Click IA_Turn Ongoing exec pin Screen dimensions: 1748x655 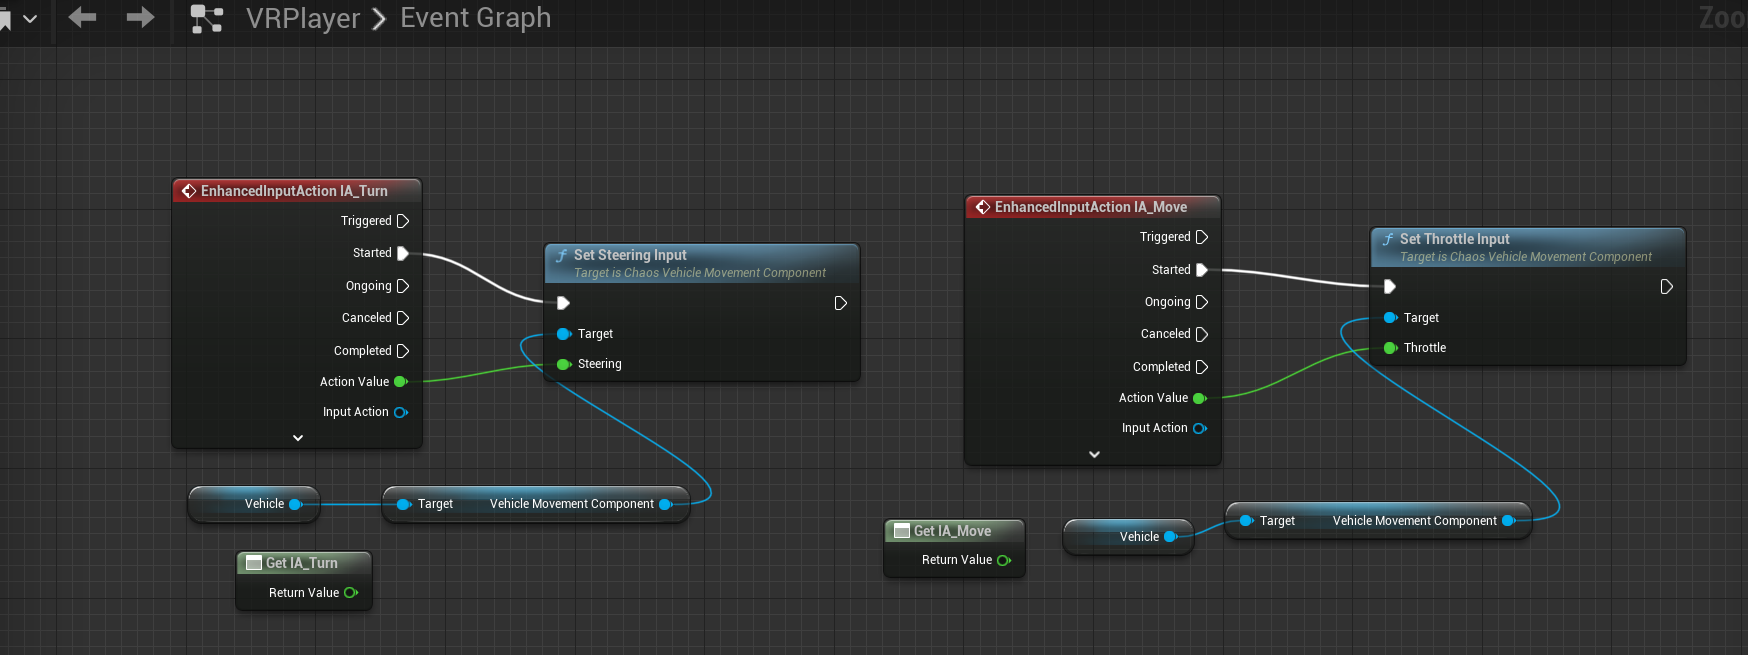(403, 286)
